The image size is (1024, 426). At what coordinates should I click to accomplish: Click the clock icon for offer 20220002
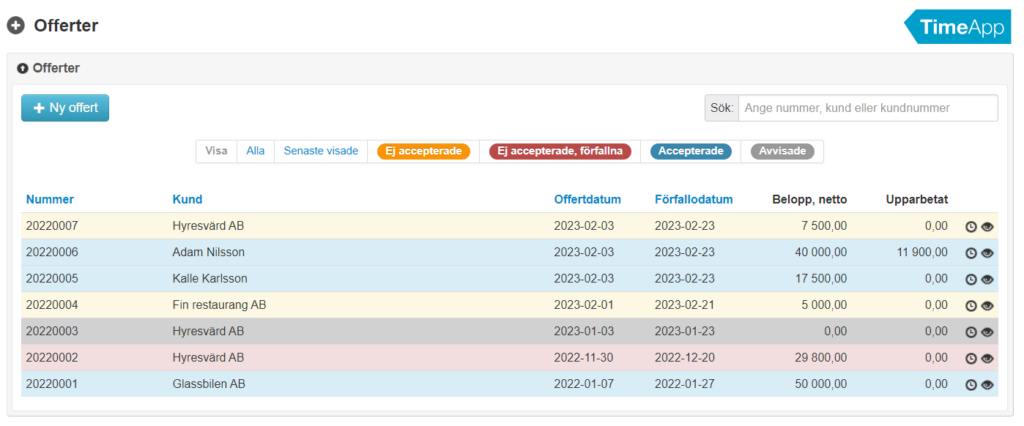970,358
